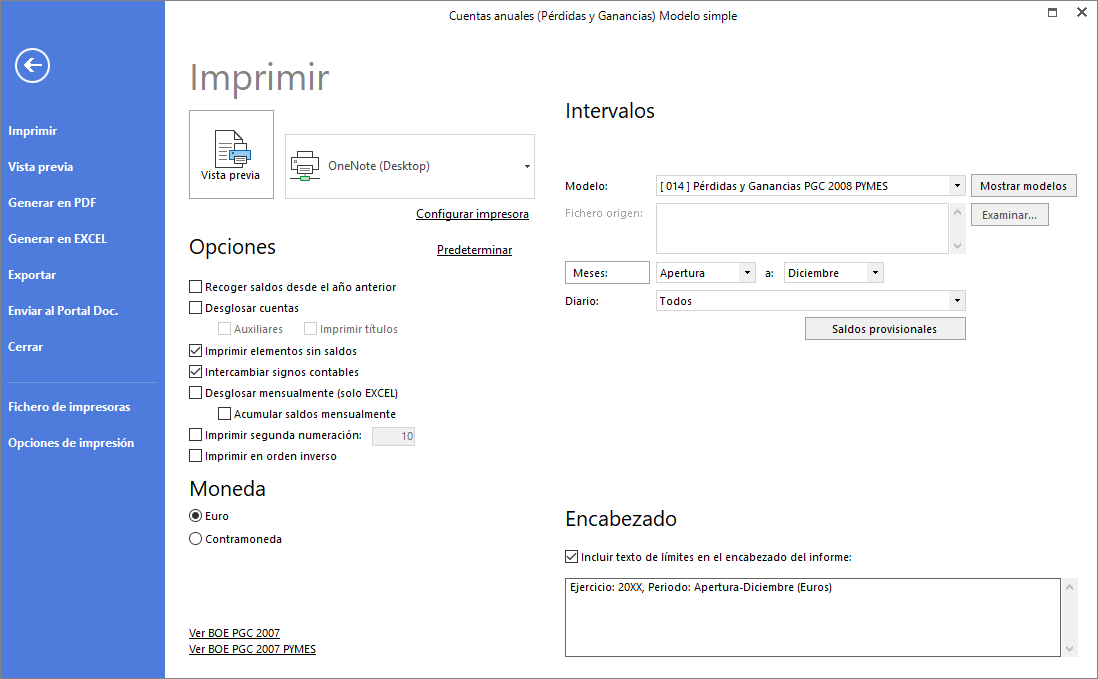Choose Generar en EXCEL

click(x=57, y=239)
